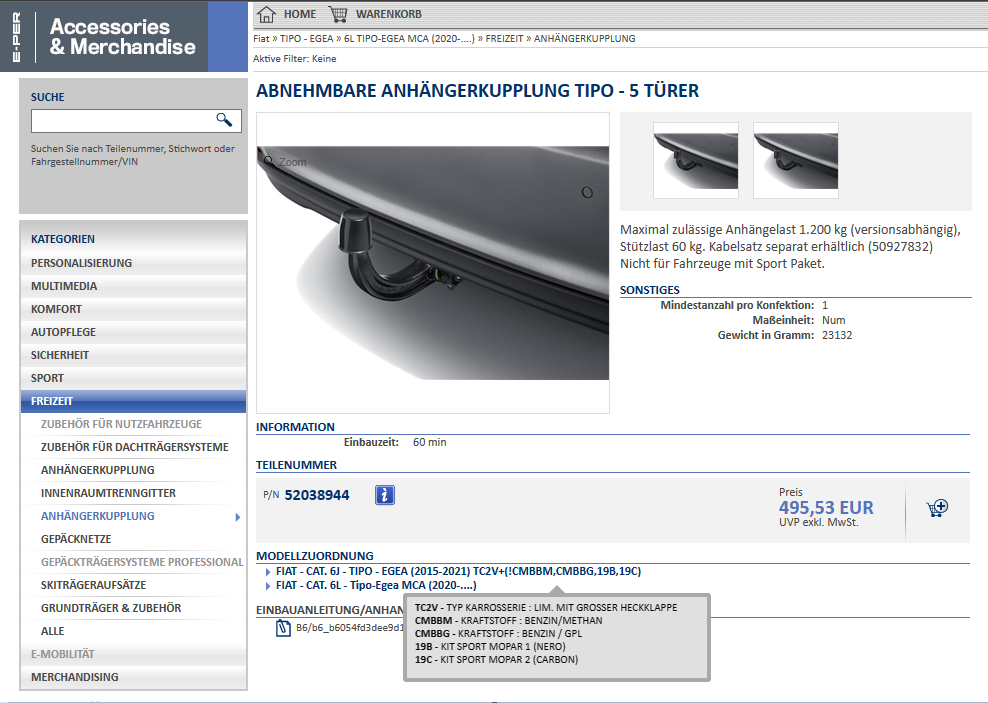Screen dimensions: 988x703
Task: Click the search magnifier icon
Action: [224, 120]
